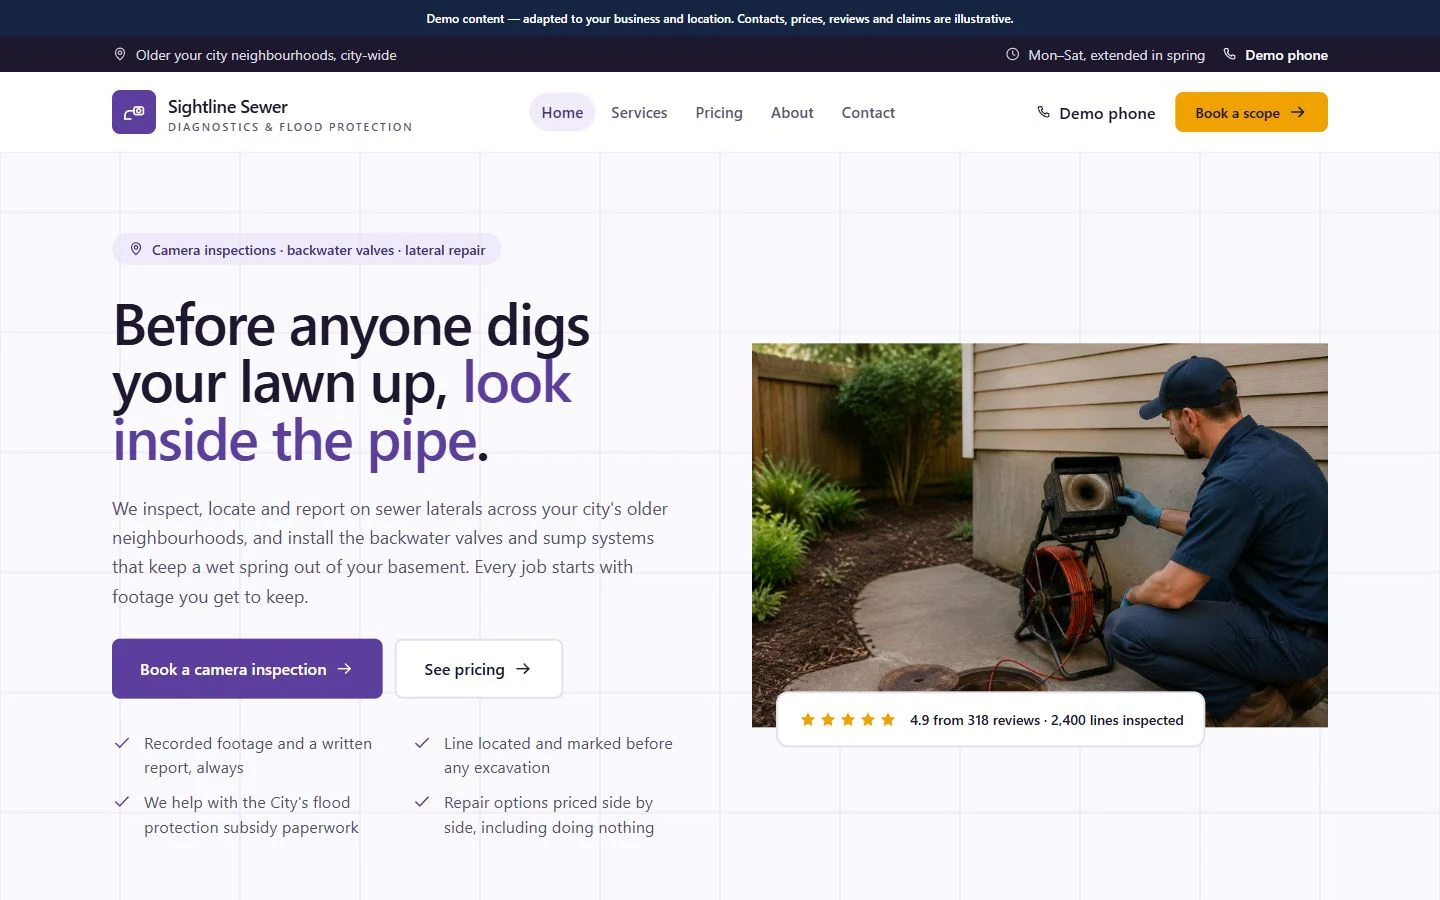Click the location pin icon in top bar

pos(120,54)
